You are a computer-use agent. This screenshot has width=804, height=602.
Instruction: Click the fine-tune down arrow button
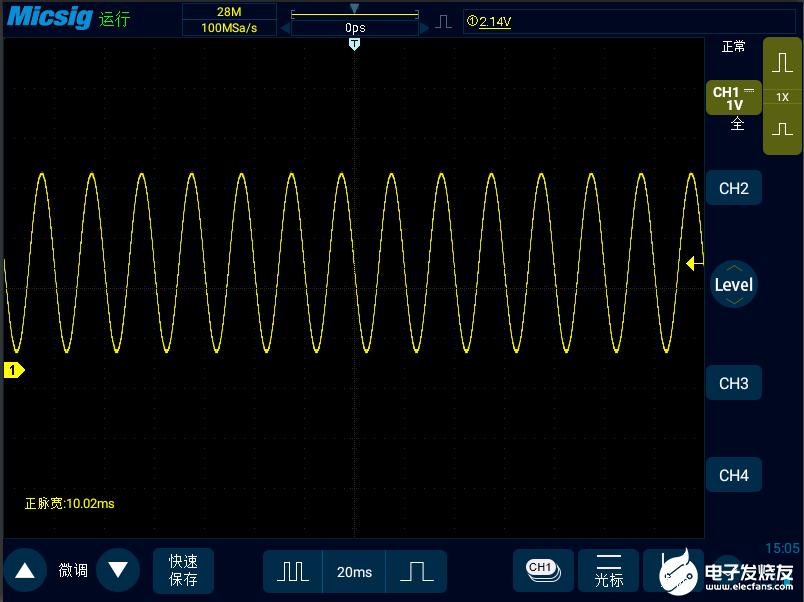[118, 570]
